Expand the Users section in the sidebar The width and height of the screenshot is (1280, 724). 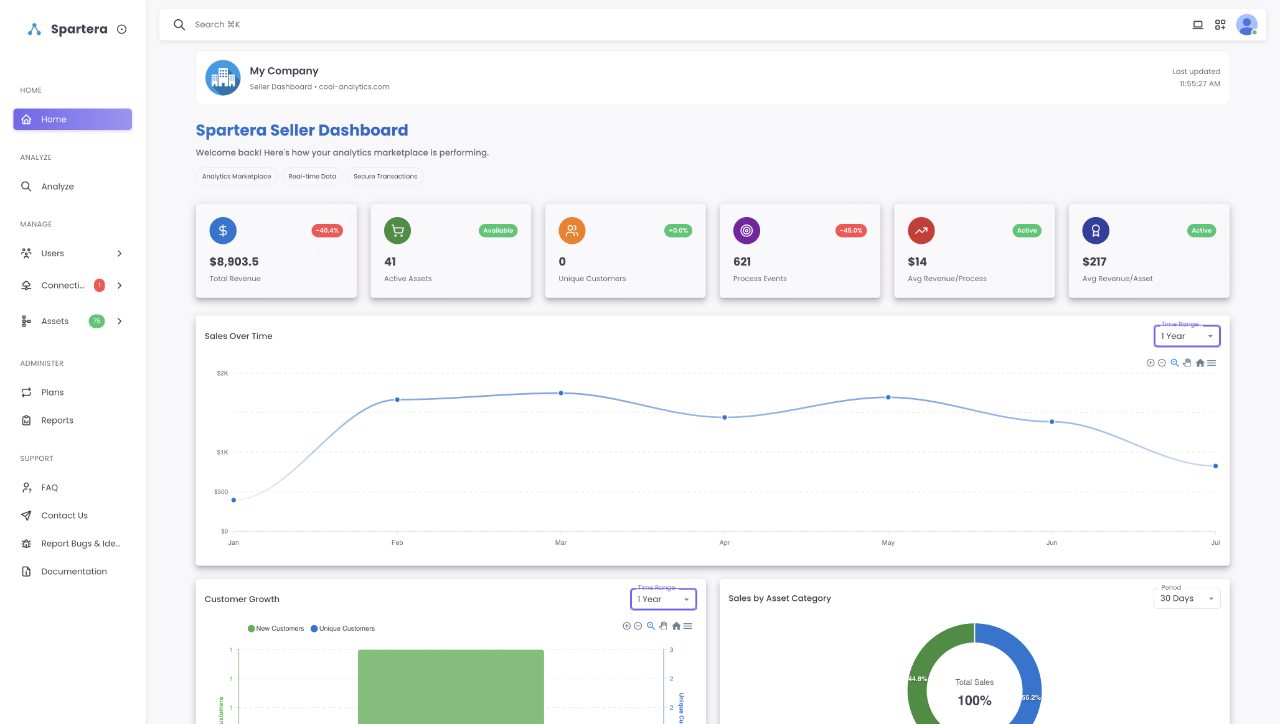(x=72, y=253)
